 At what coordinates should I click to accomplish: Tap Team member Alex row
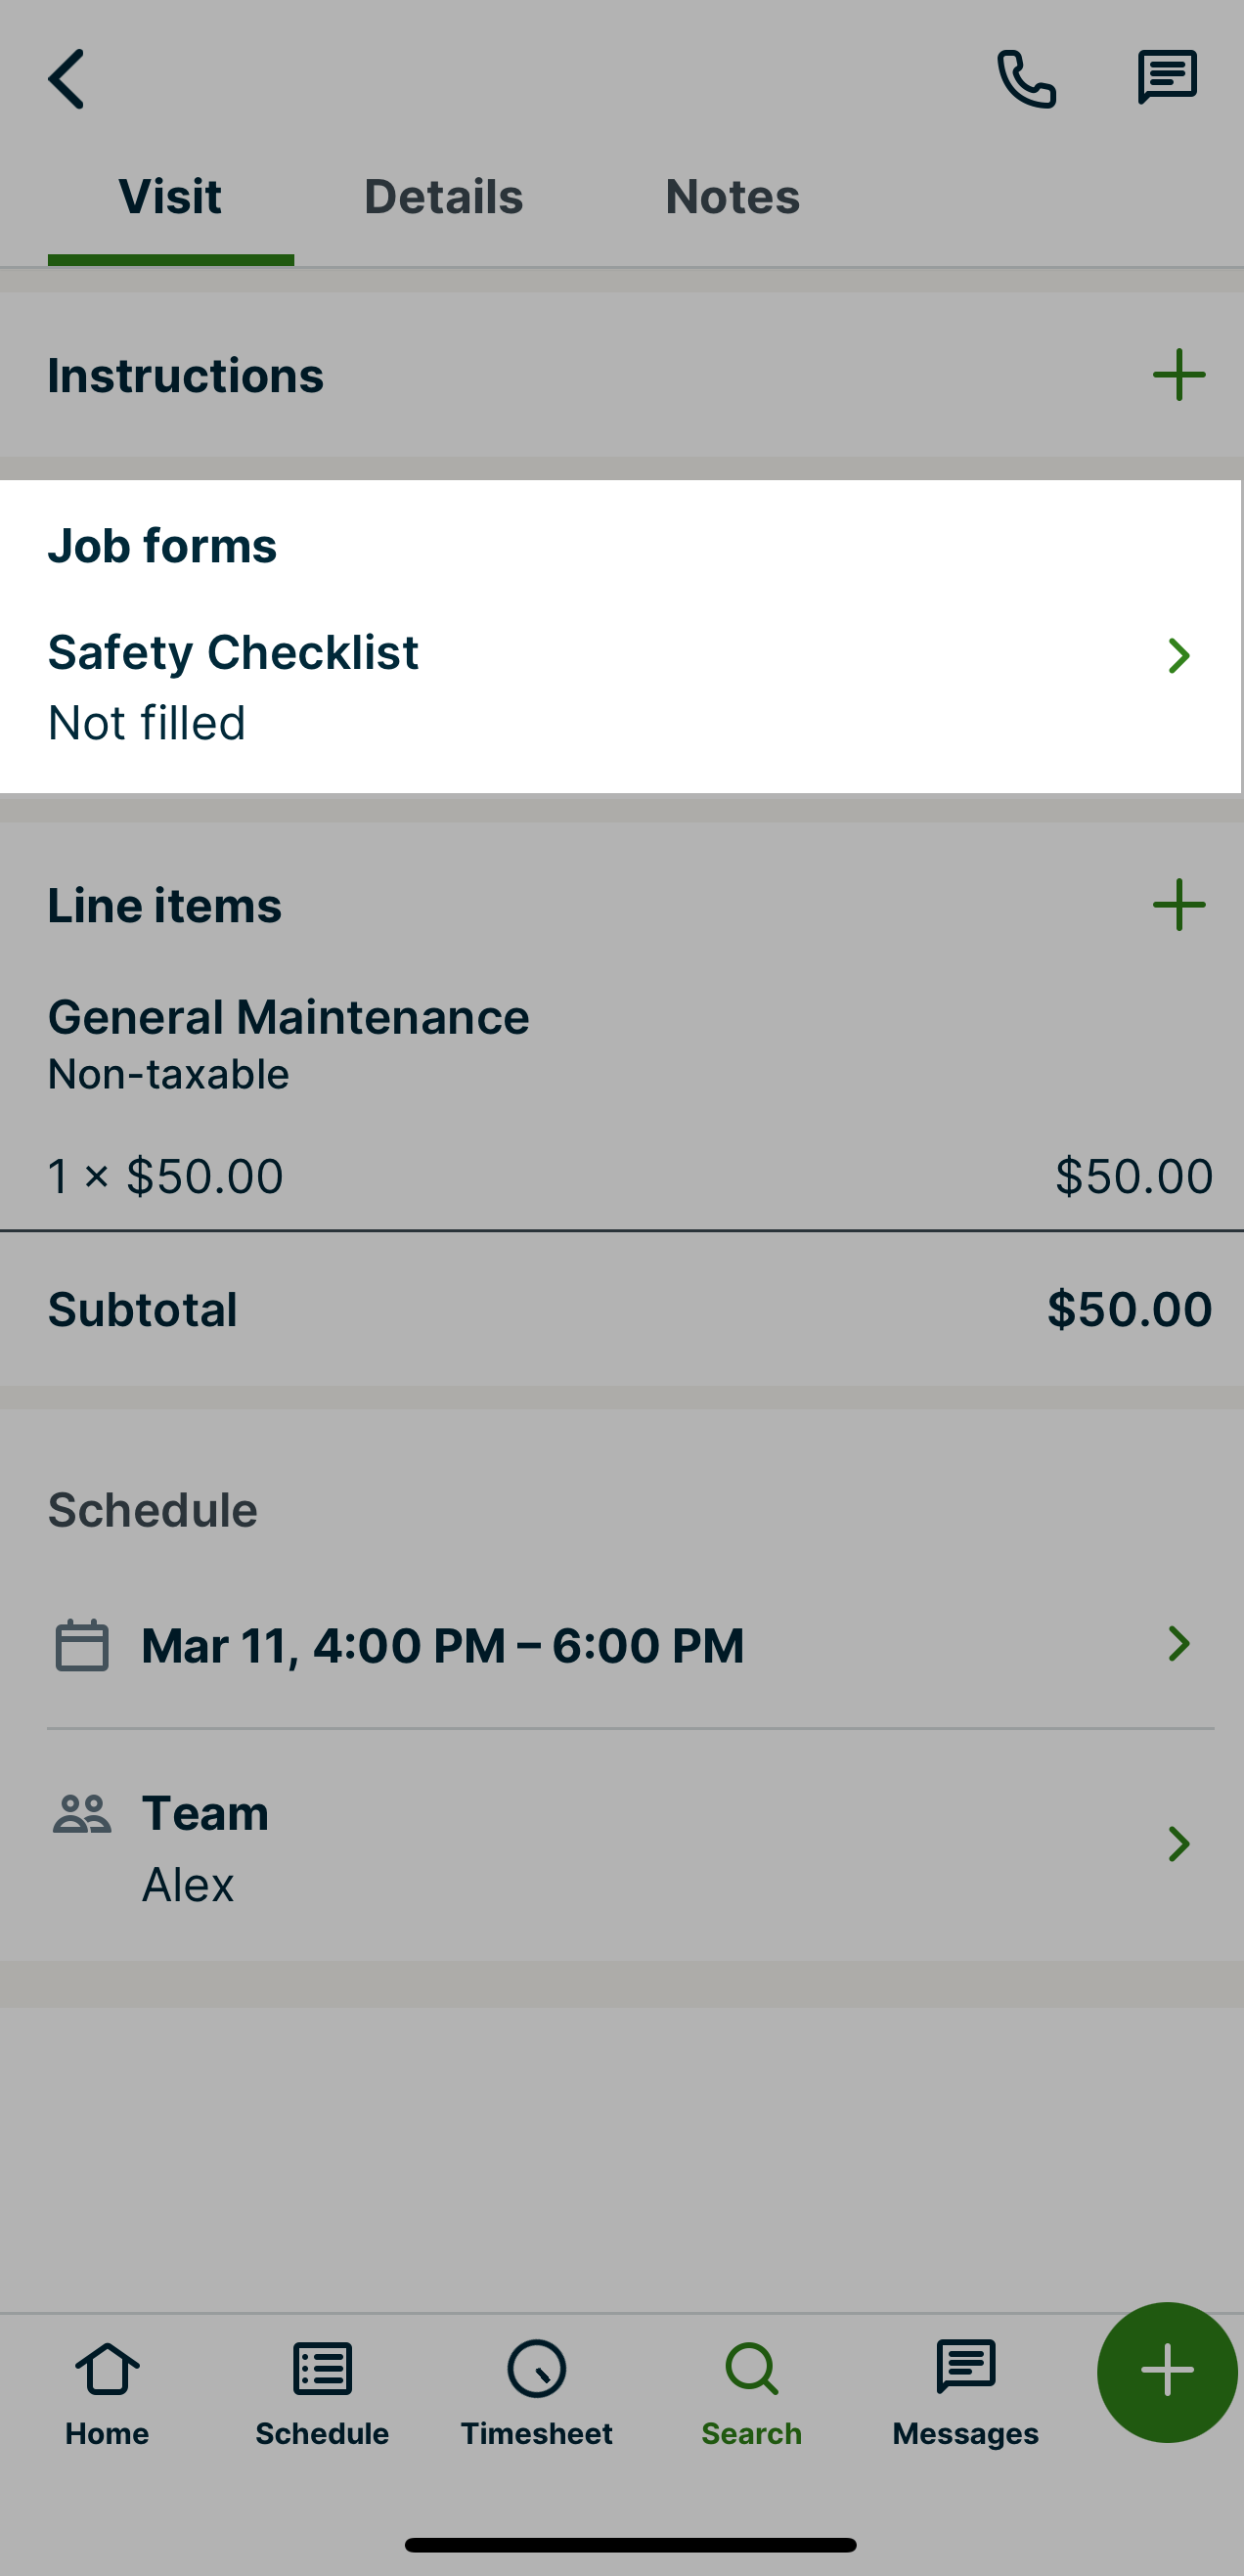188,1886
